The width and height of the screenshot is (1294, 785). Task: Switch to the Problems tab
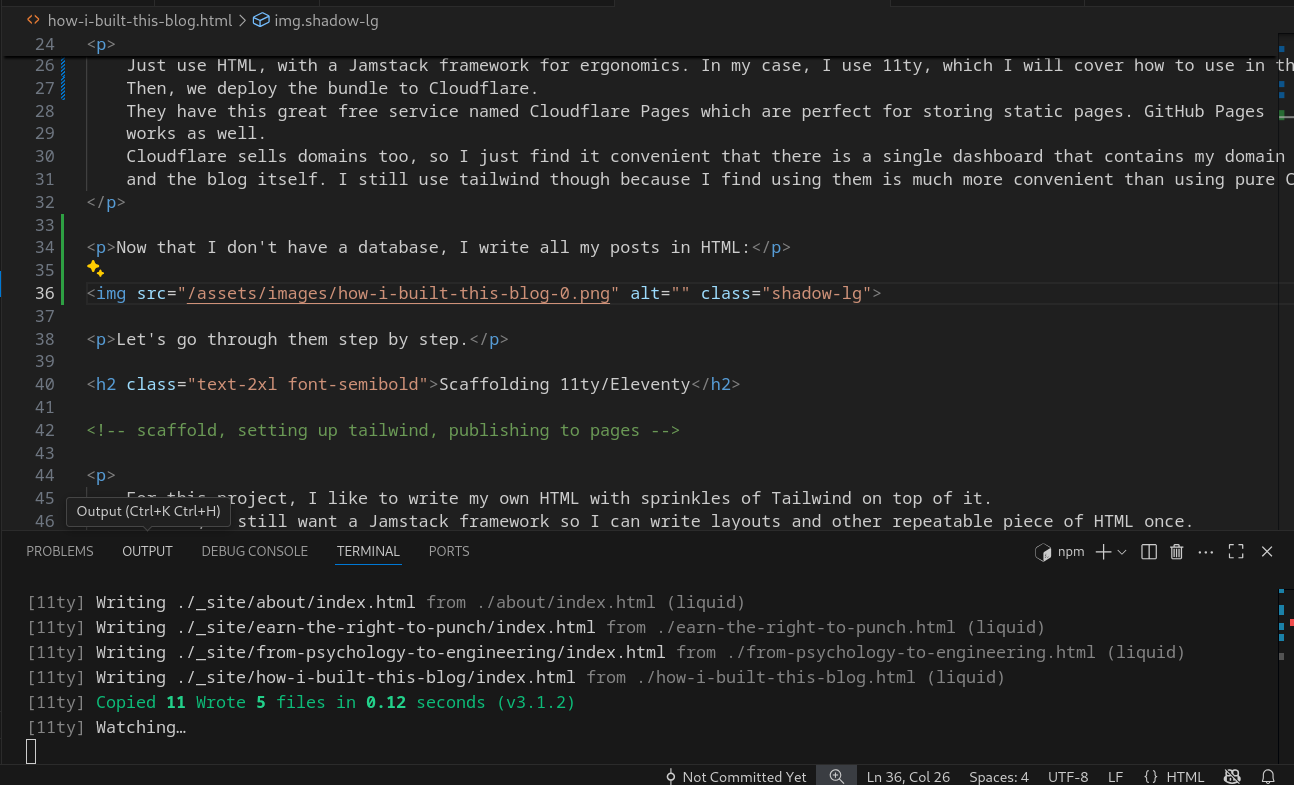pos(60,551)
